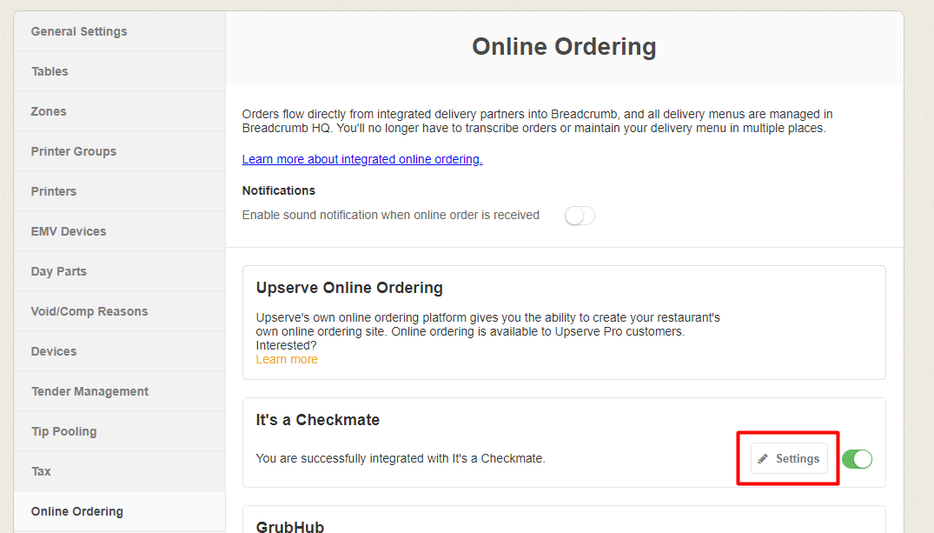Open Tax settings
Viewport: 934px width, 533px height.
coord(41,471)
